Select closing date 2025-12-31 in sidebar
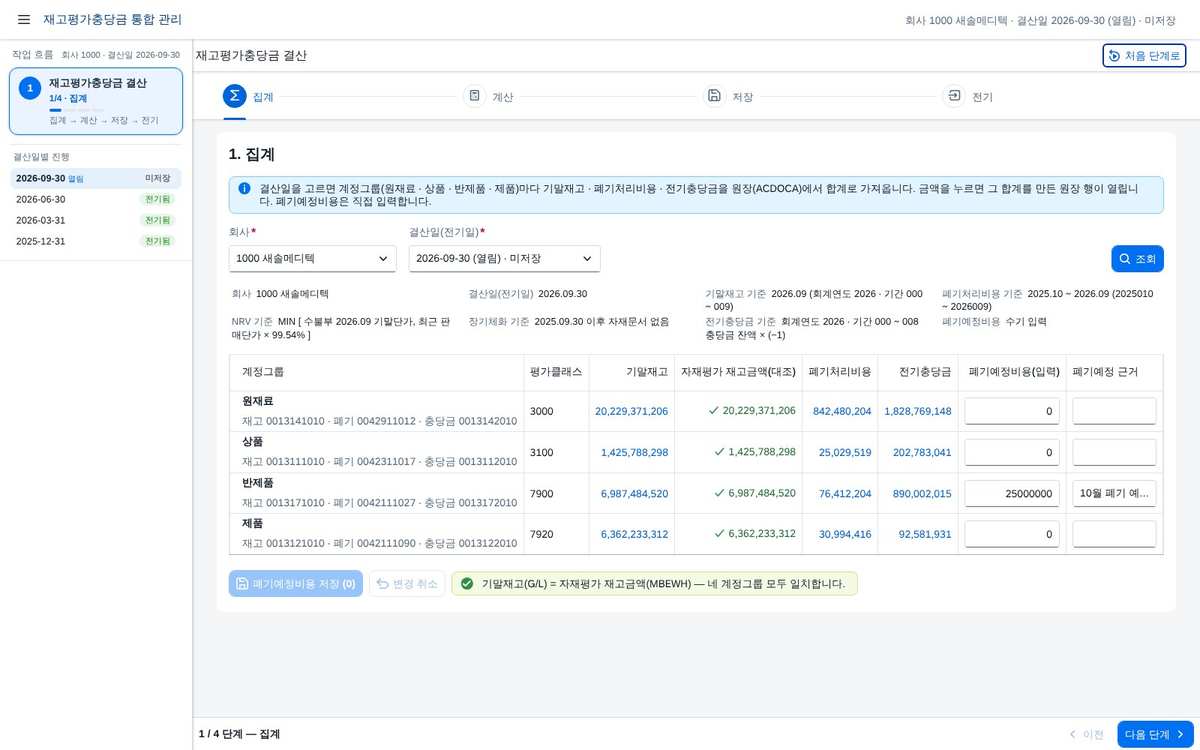This screenshot has width=1200, height=750. point(96,241)
